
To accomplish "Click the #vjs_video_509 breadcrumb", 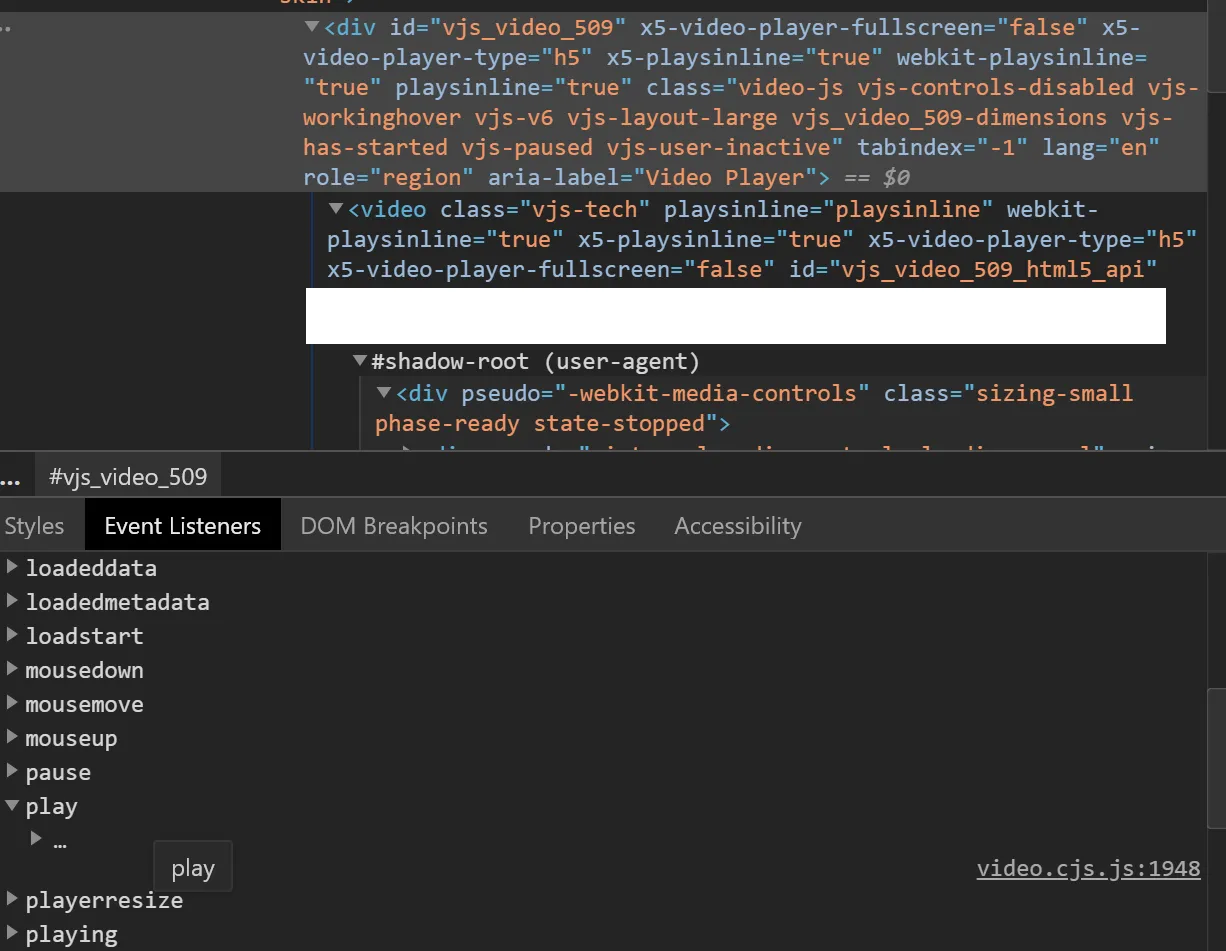I will click(x=128, y=477).
